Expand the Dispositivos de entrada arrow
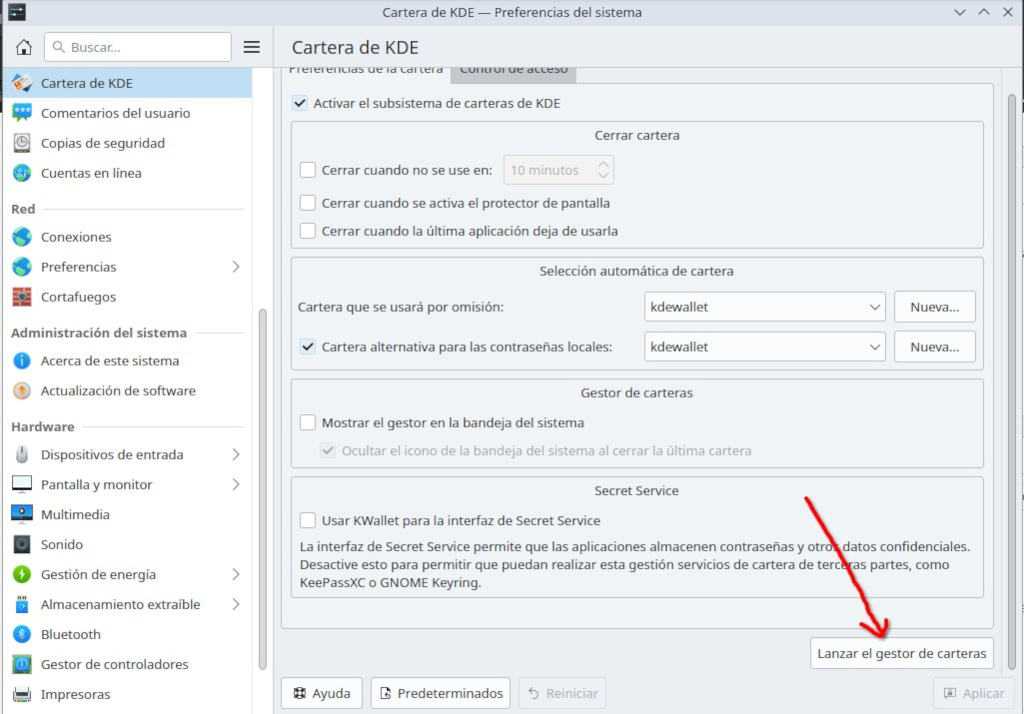This screenshot has width=1024, height=714. [236, 454]
